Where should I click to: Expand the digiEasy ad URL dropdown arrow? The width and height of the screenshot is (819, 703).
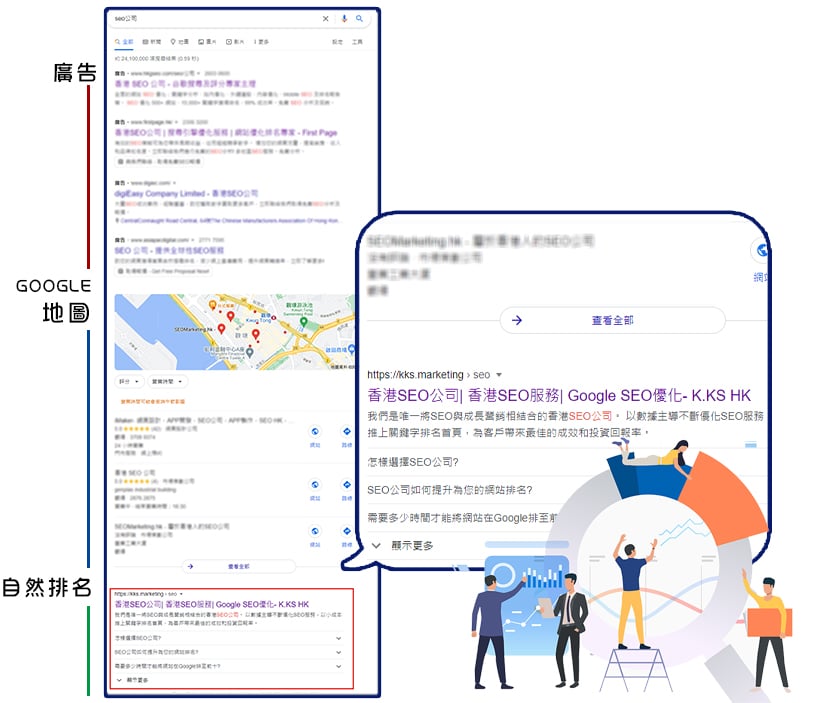click(x=174, y=183)
